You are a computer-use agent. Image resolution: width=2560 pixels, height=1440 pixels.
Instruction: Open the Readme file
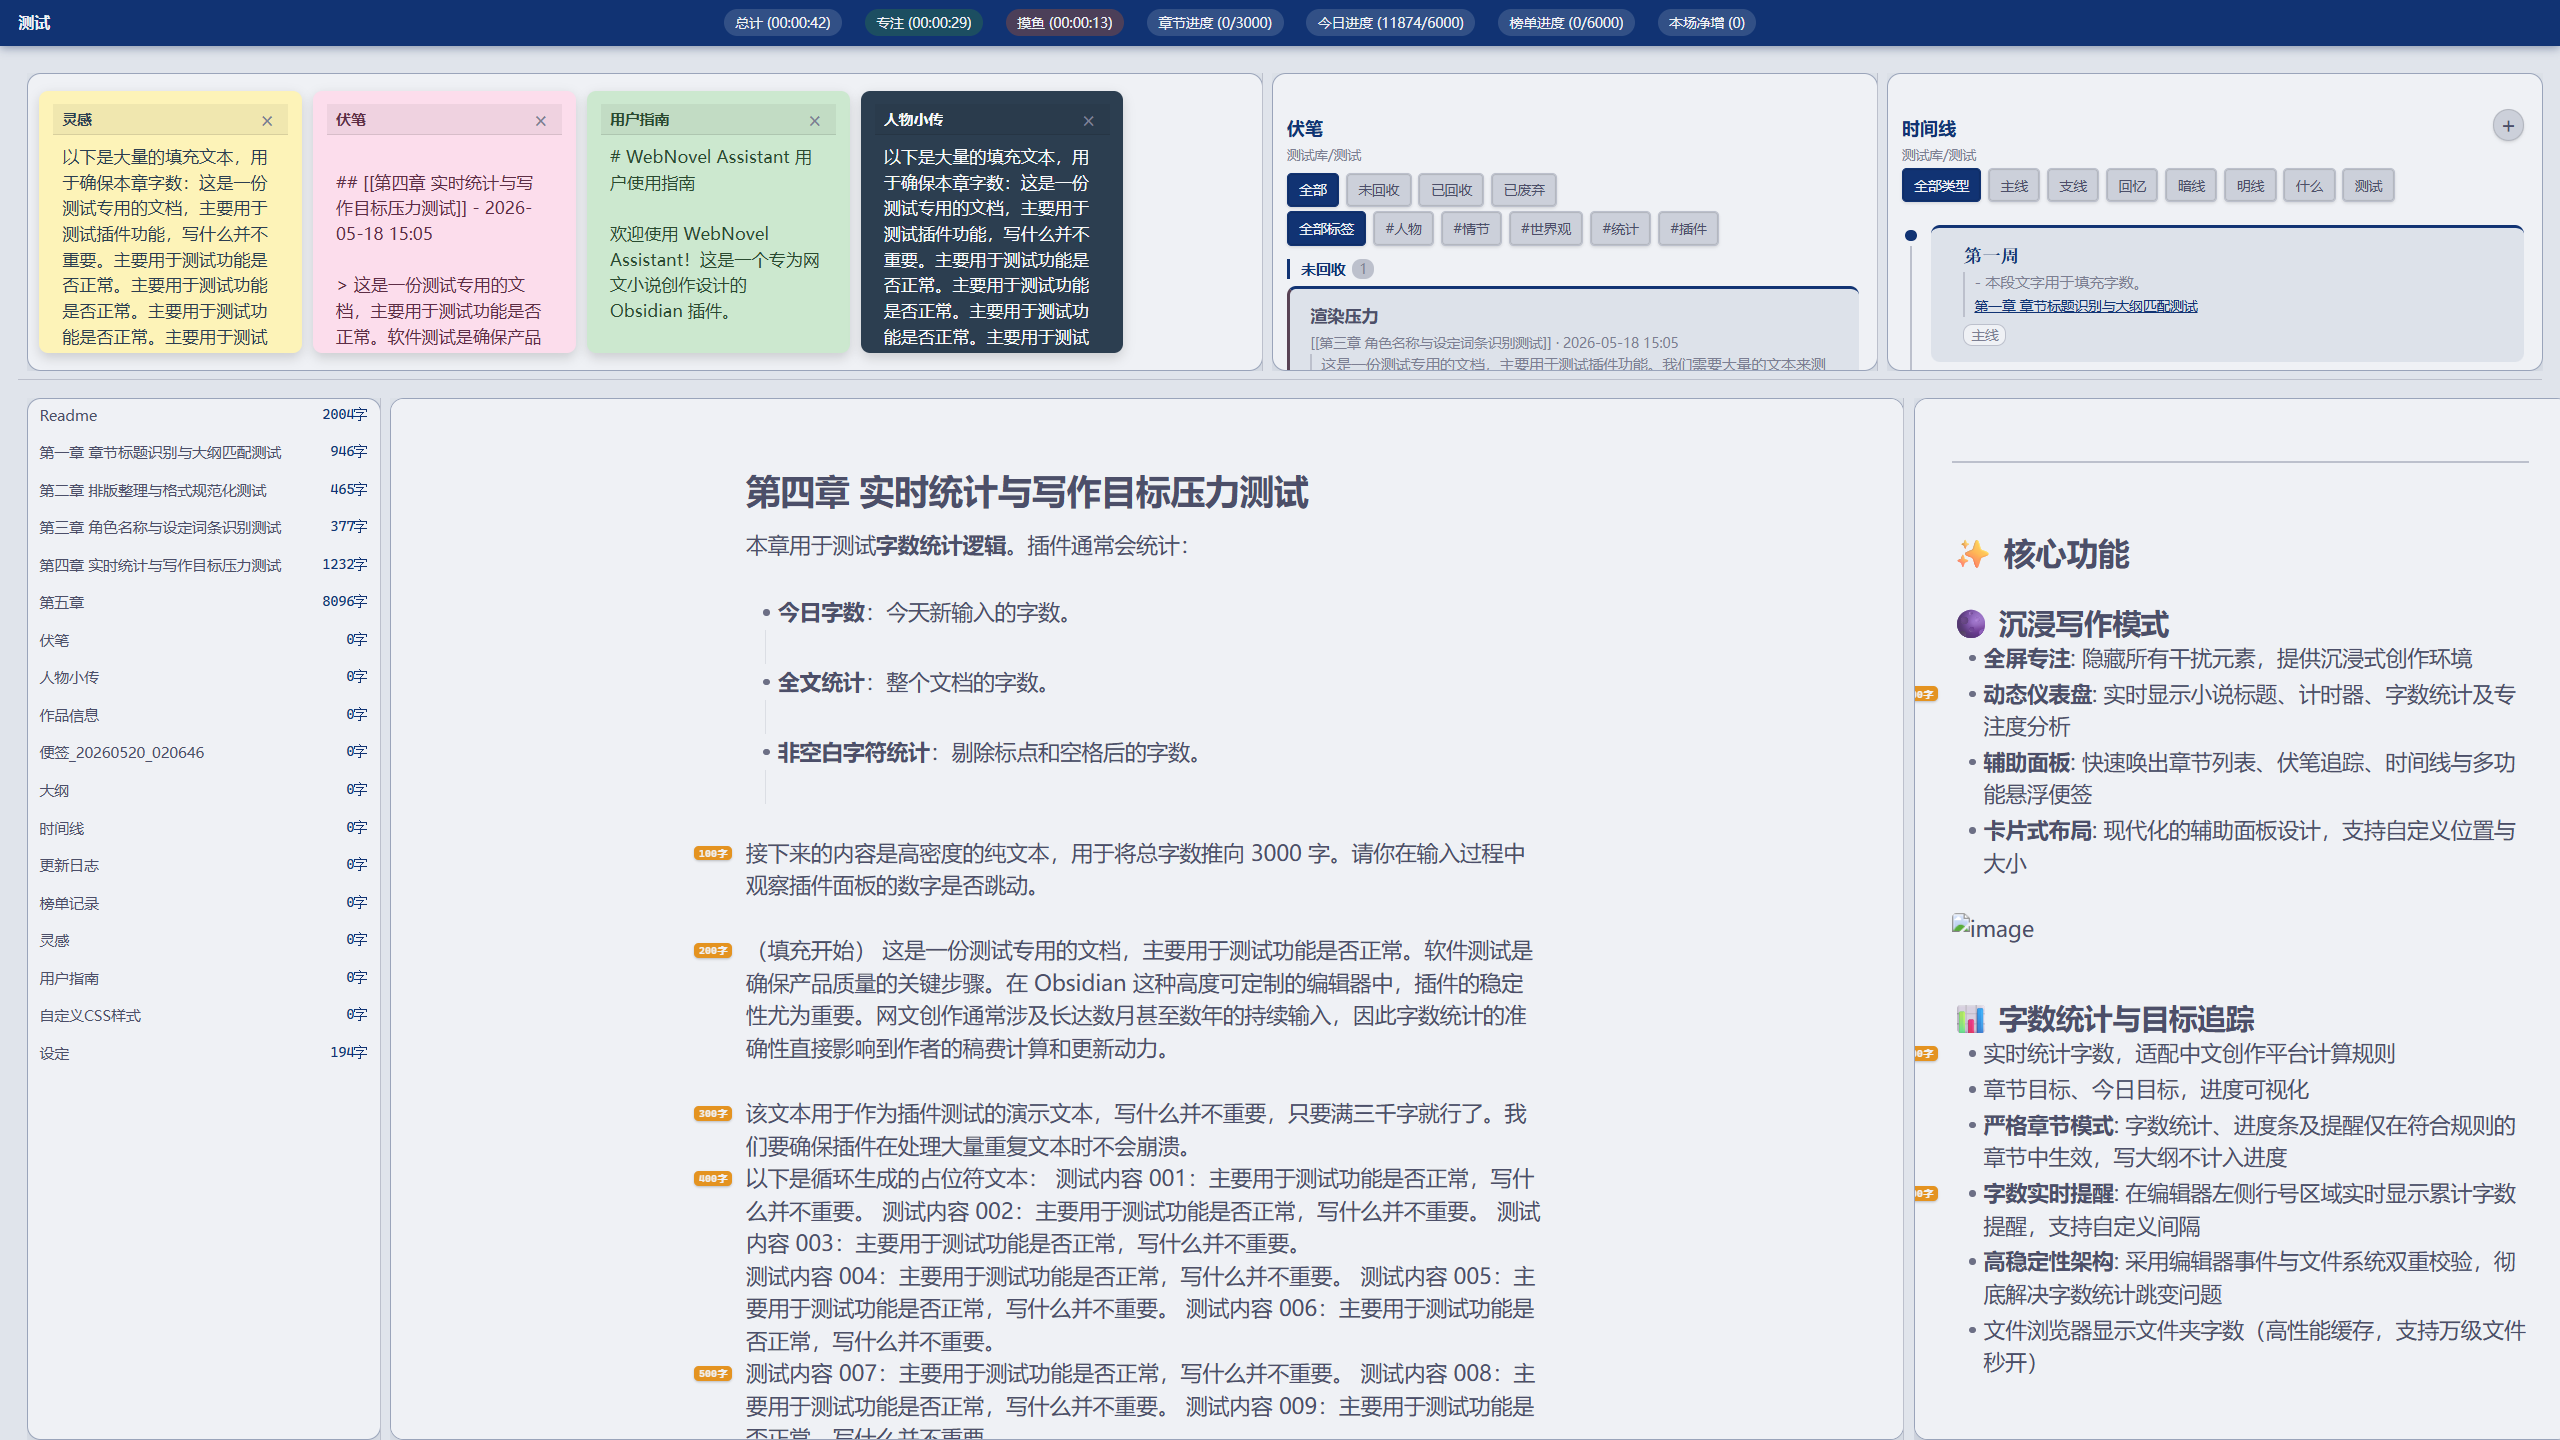203,415
